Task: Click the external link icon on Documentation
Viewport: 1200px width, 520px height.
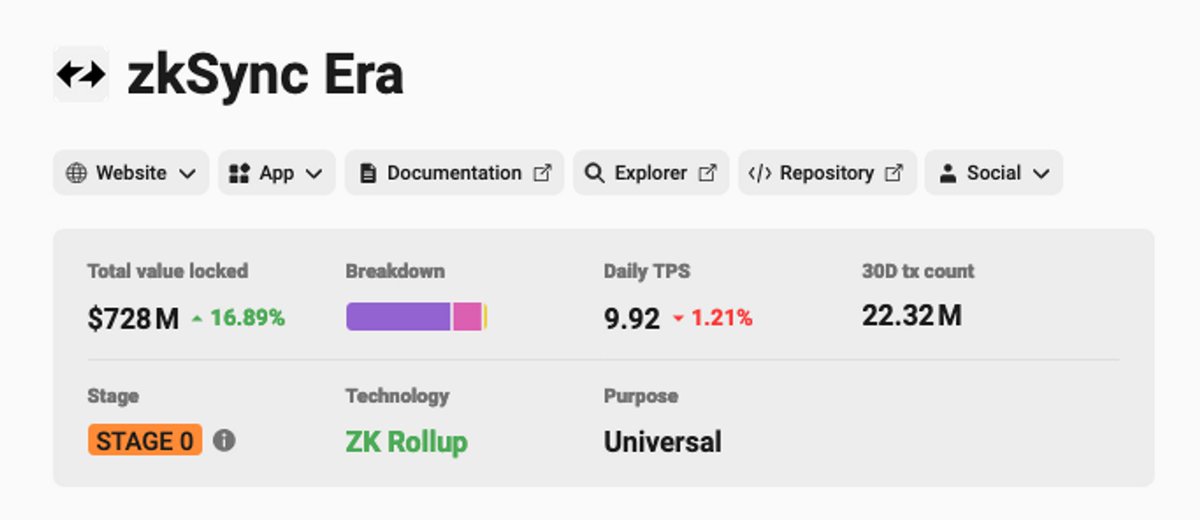Action: click(542, 173)
